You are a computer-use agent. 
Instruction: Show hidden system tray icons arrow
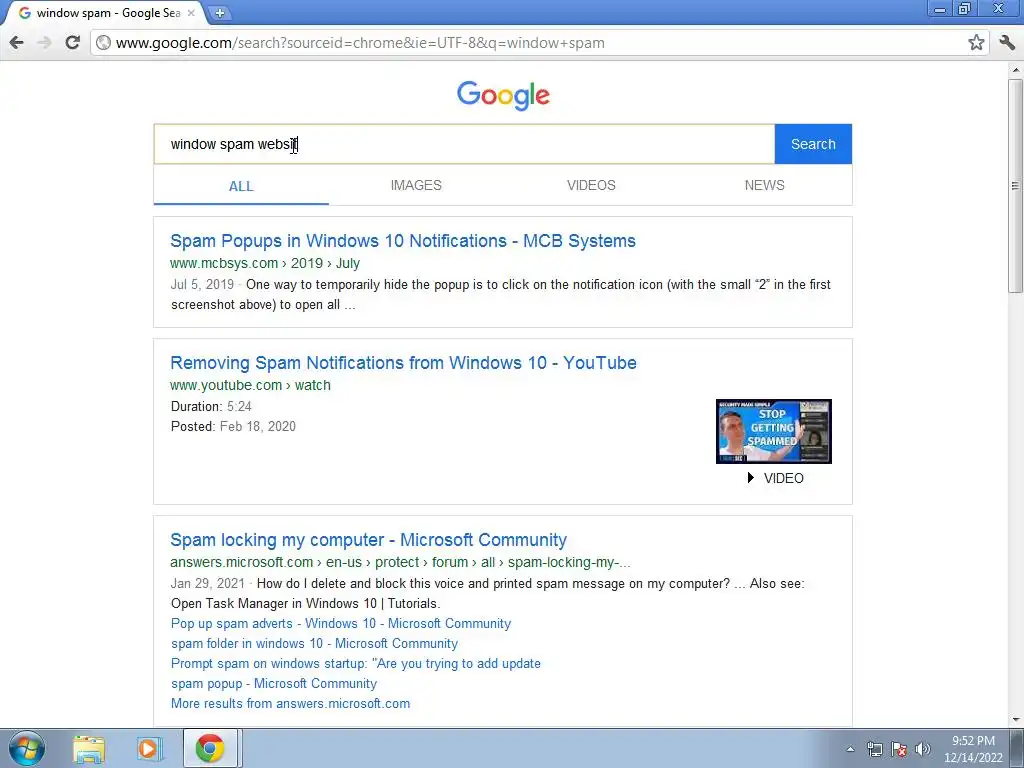pos(850,749)
